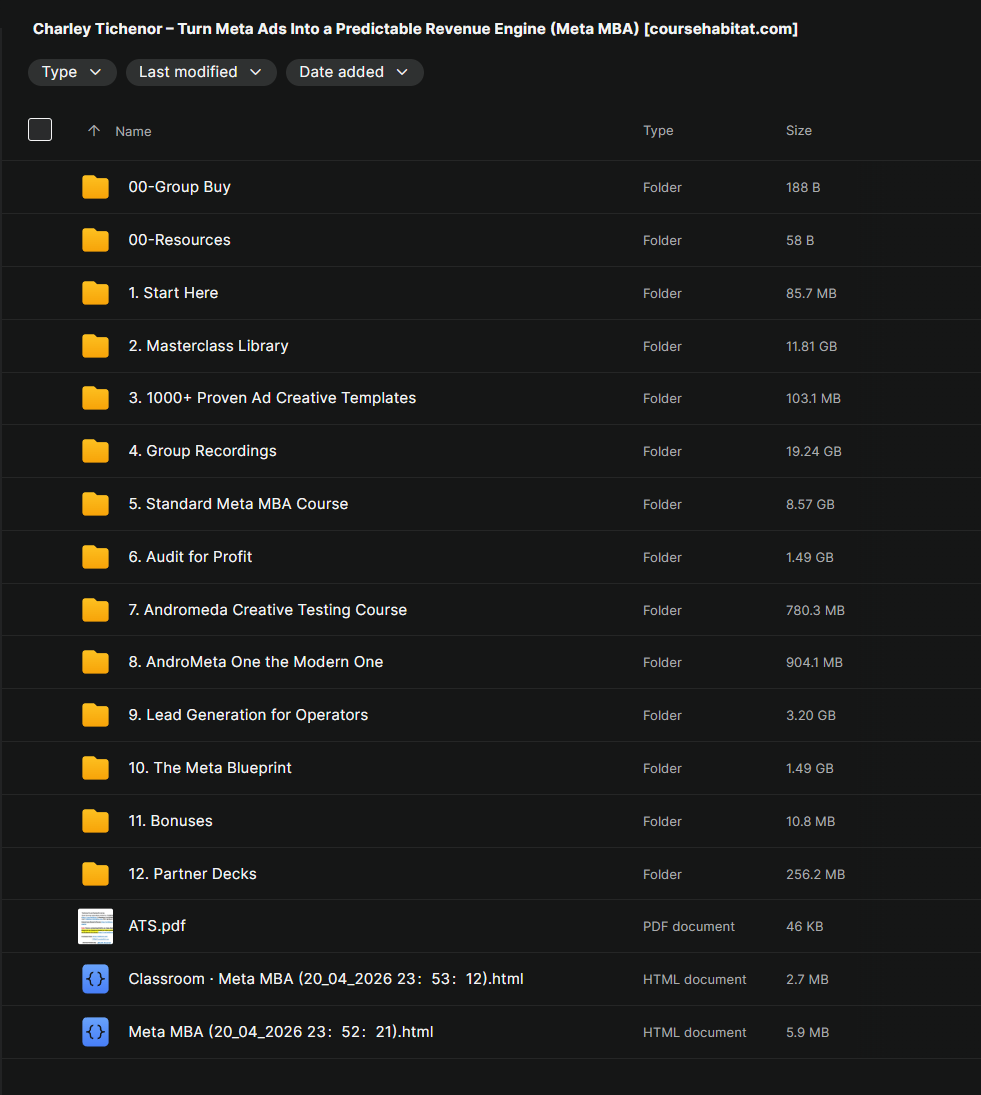Image resolution: width=981 pixels, height=1095 pixels.
Task: Click the 904.1 MB size value
Action: point(814,663)
